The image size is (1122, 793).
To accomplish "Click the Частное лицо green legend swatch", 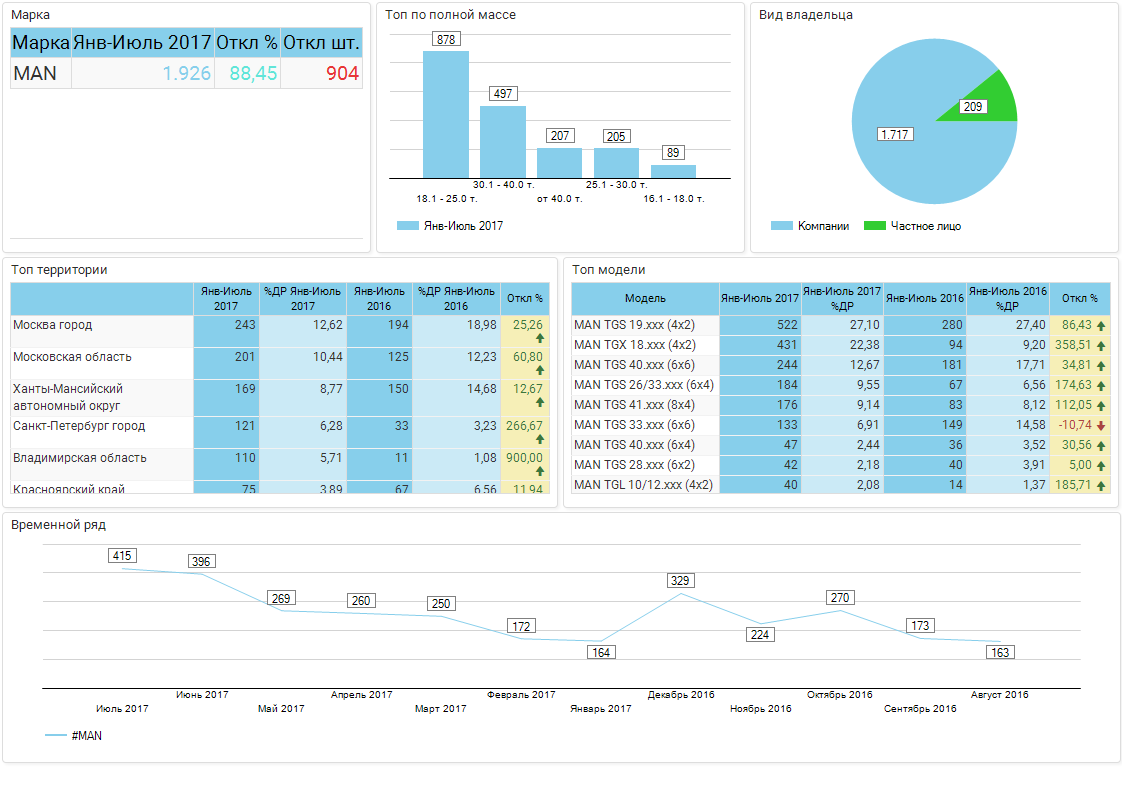I will click(x=874, y=226).
